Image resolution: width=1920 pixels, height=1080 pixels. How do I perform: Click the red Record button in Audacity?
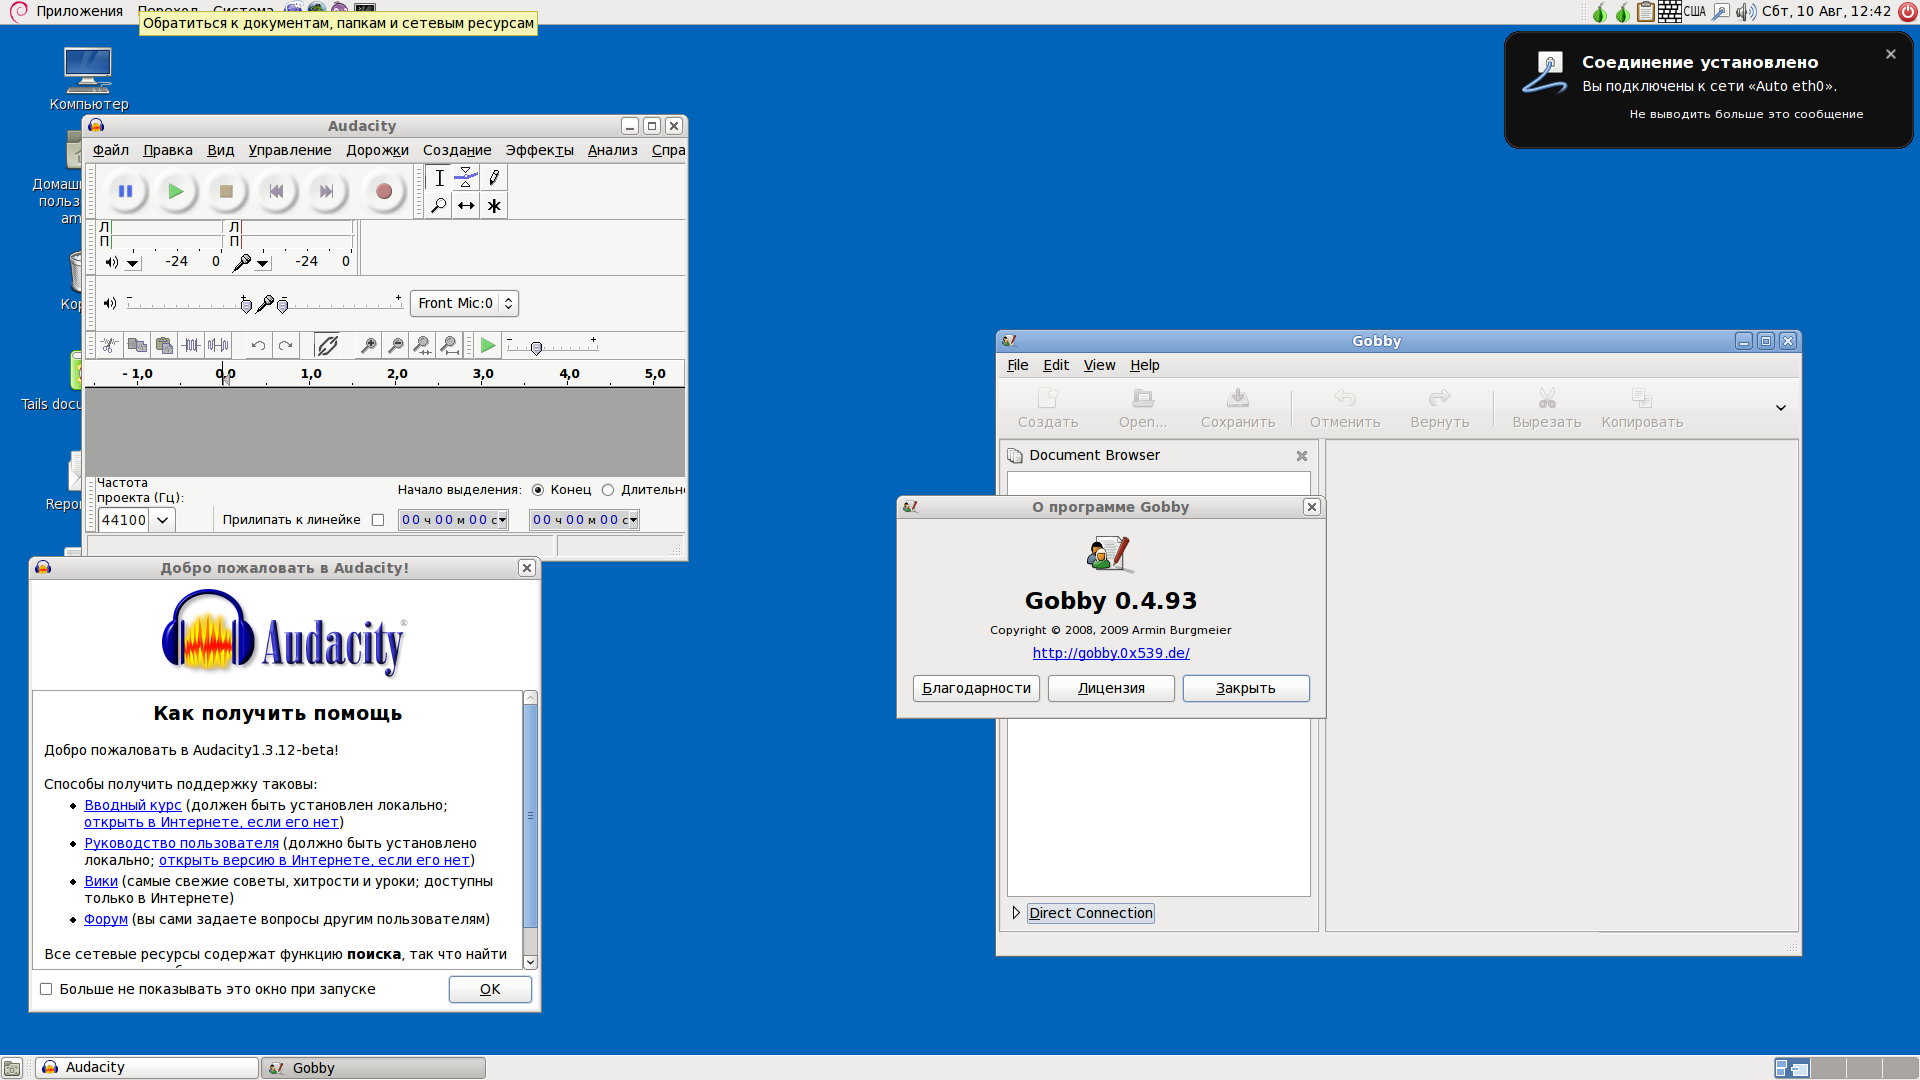(384, 191)
